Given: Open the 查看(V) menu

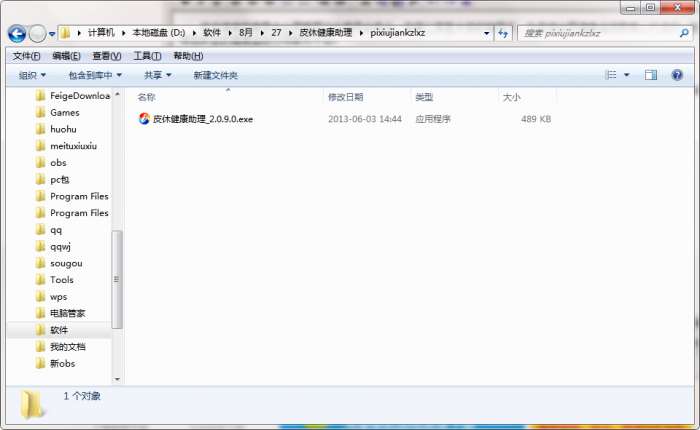Looking at the screenshot, I should [107, 56].
